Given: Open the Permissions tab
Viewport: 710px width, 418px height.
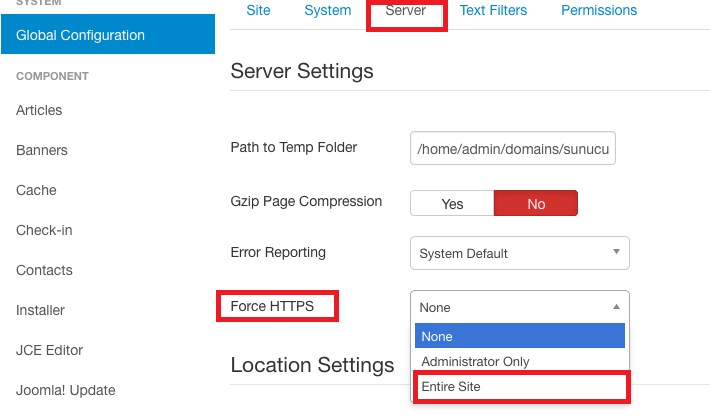Looking at the screenshot, I should [x=599, y=10].
